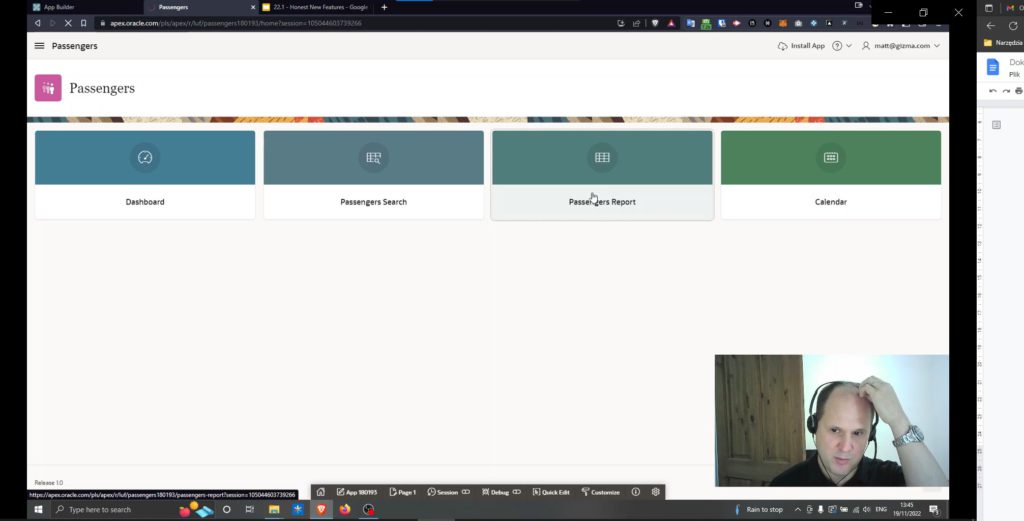Close the Passengers browser tab
This screenshot has height=521, width=1024.
tap(253, 7)
